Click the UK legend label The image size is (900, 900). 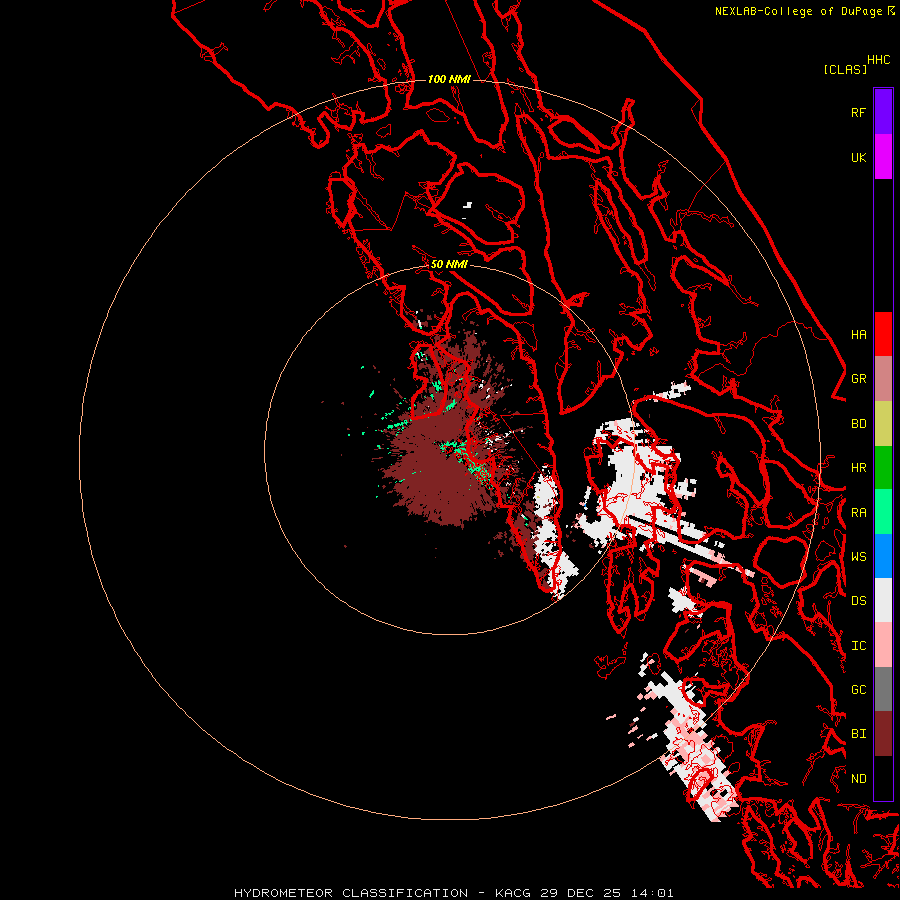coord(858,157)
